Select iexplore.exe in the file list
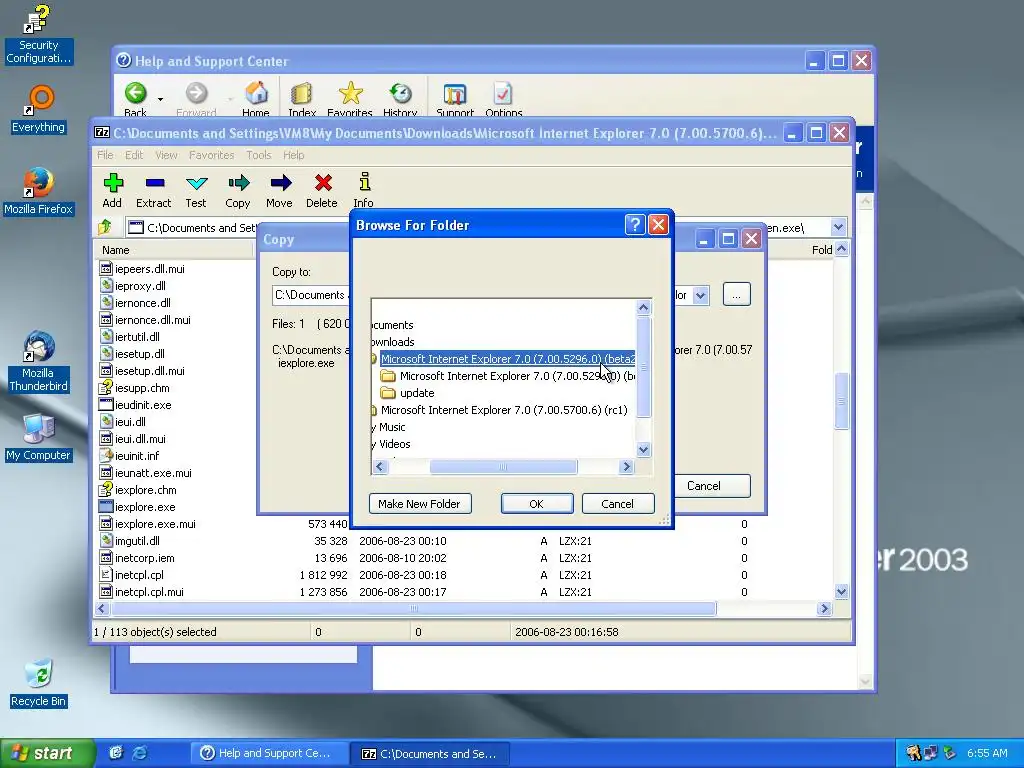This screenshot has height=768, width=1024. click(x=138, y=507)
